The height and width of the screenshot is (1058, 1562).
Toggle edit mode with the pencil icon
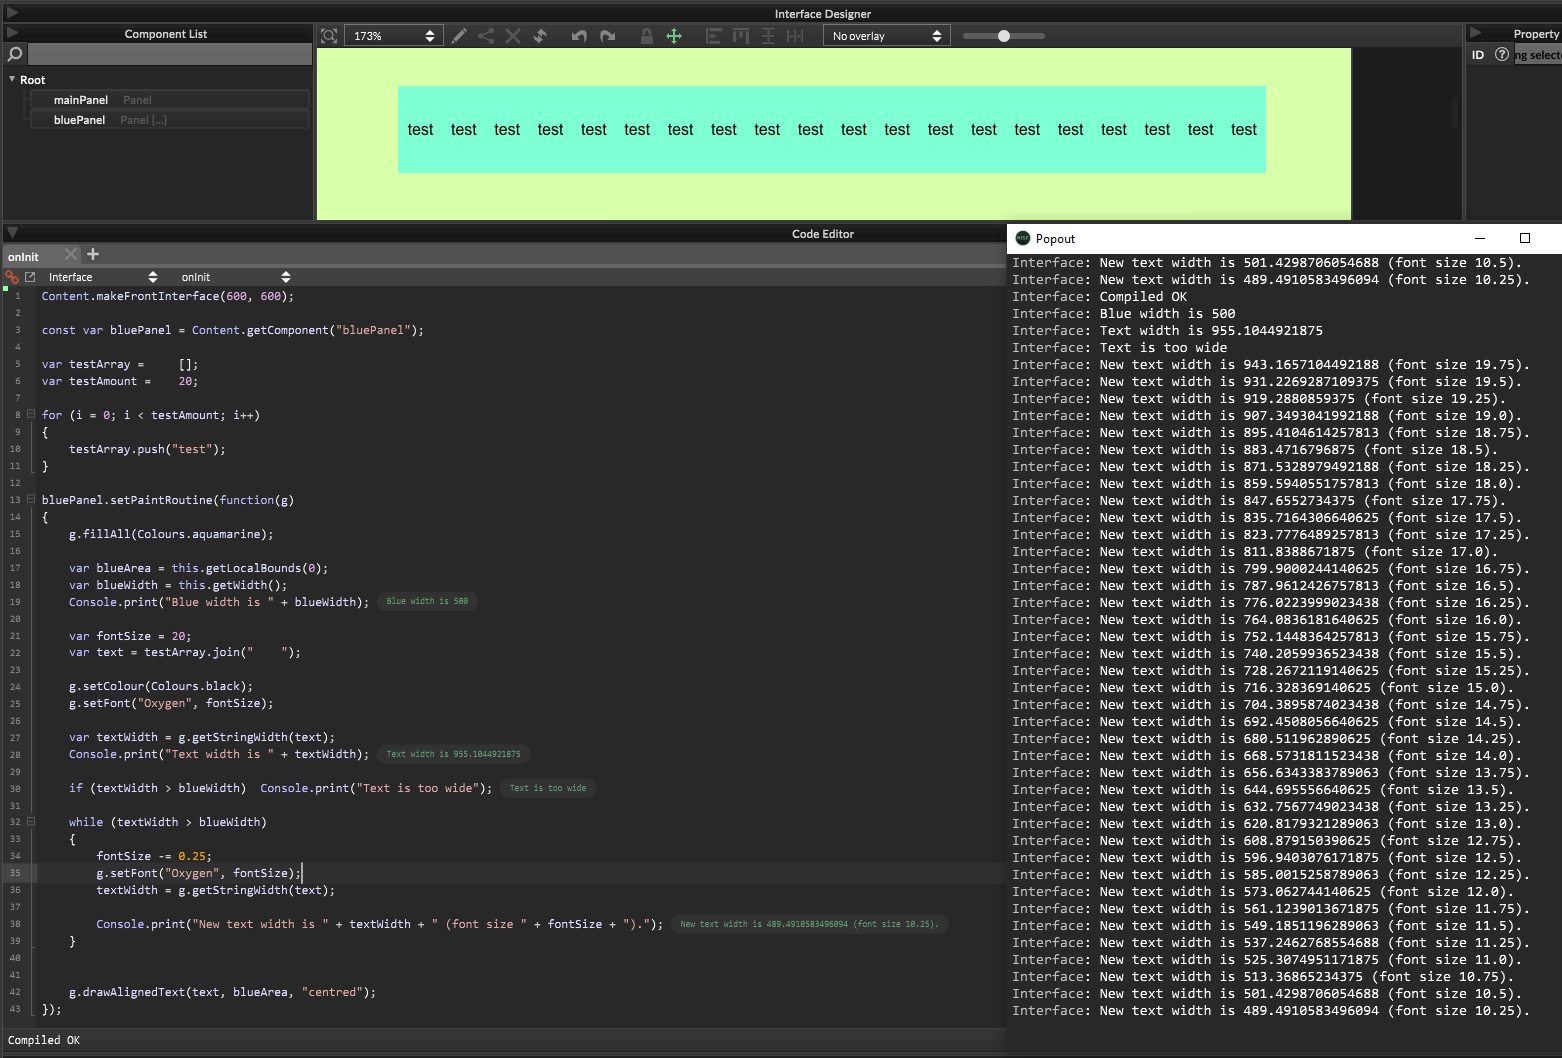[x=459, y=36]
